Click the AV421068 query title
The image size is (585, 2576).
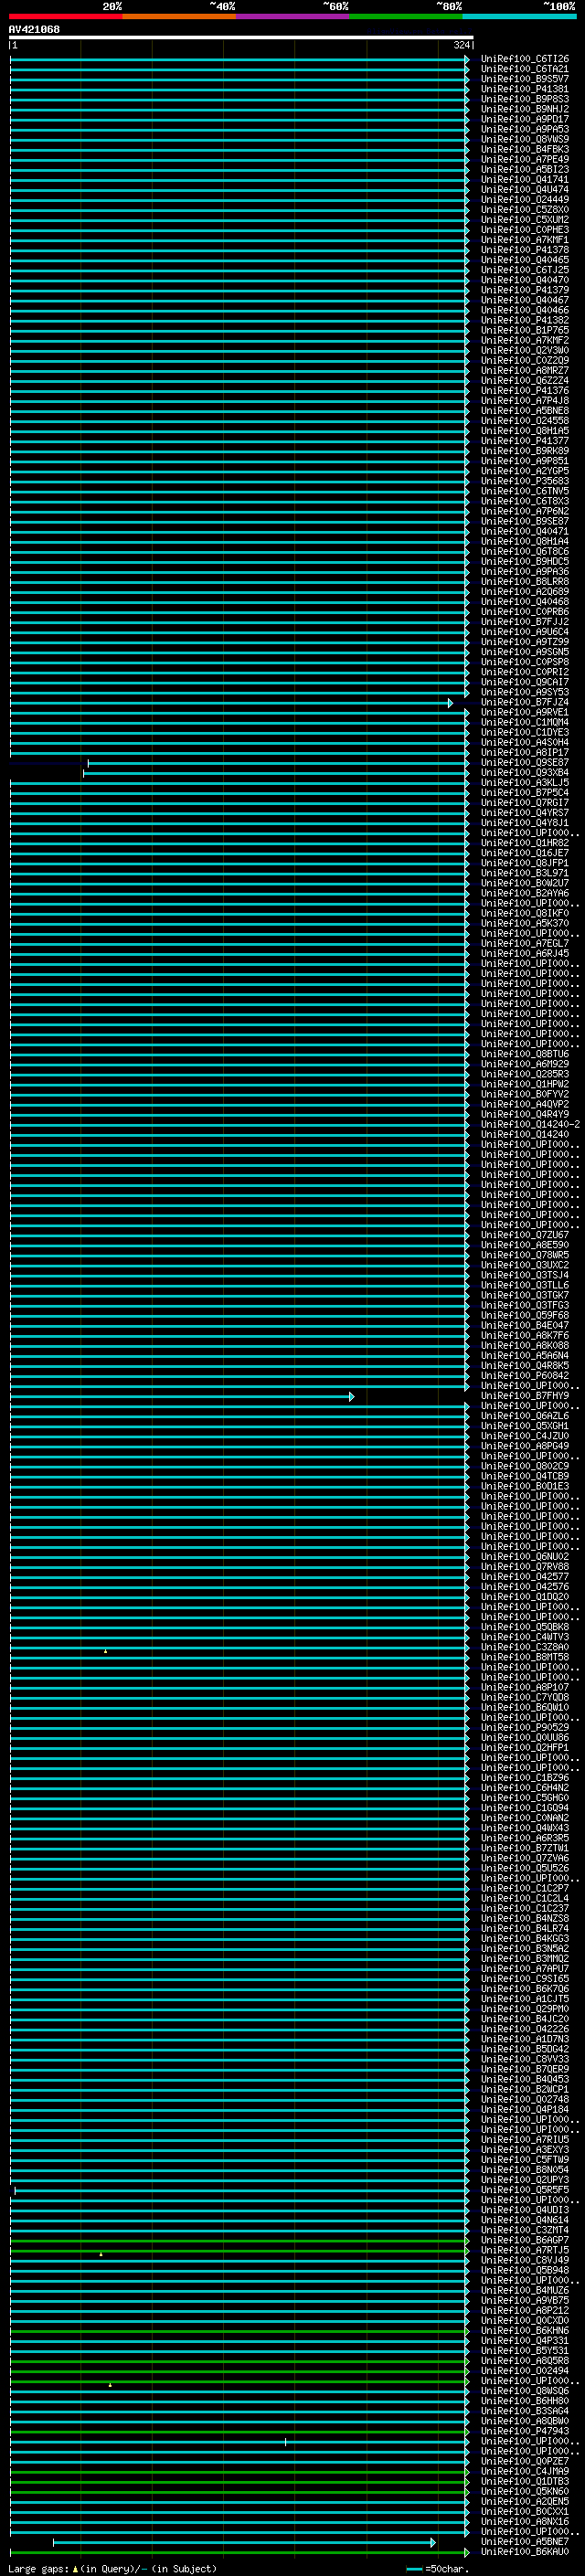(34, 30)
